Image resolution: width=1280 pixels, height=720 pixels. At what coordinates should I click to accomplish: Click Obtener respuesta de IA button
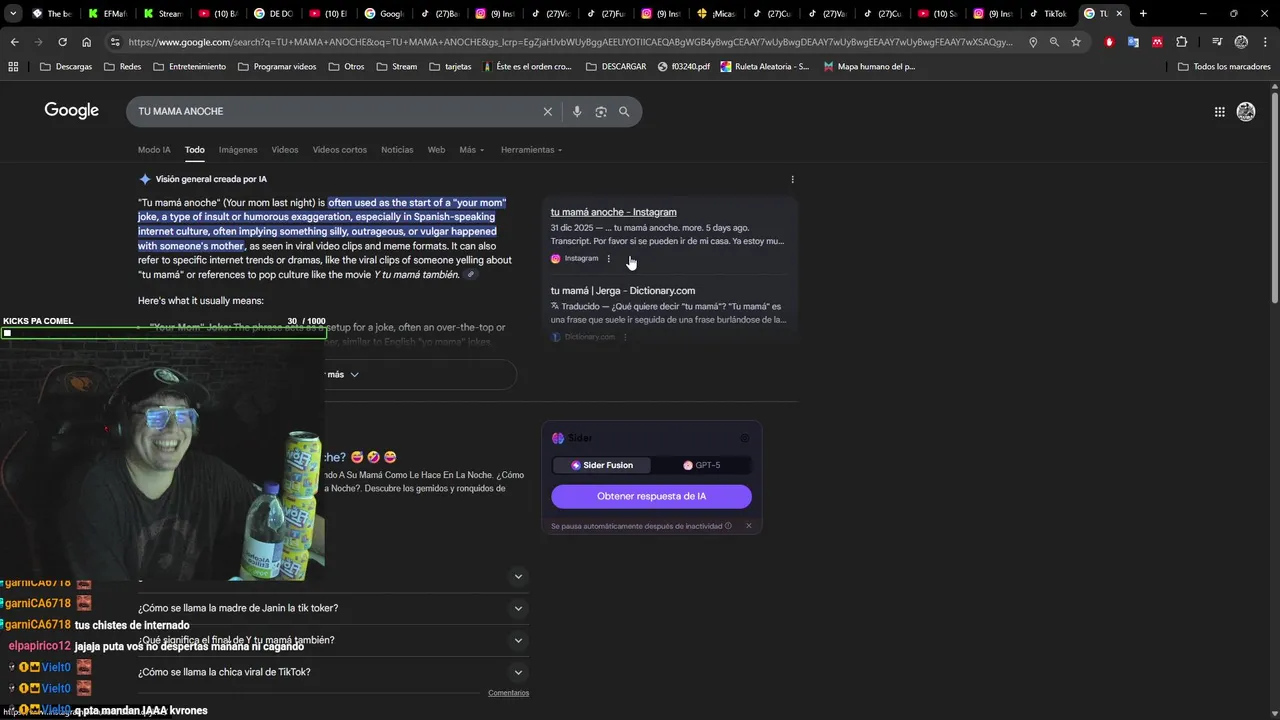(651, 496)
